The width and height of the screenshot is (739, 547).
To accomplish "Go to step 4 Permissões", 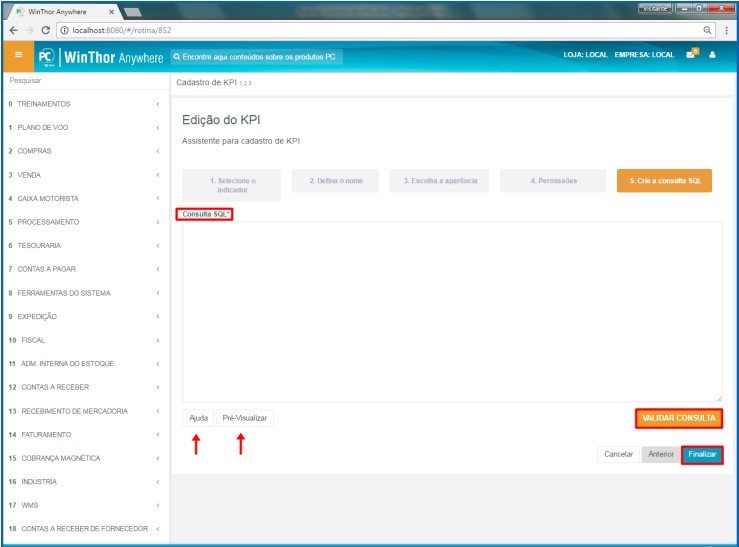I will point(553,181).
